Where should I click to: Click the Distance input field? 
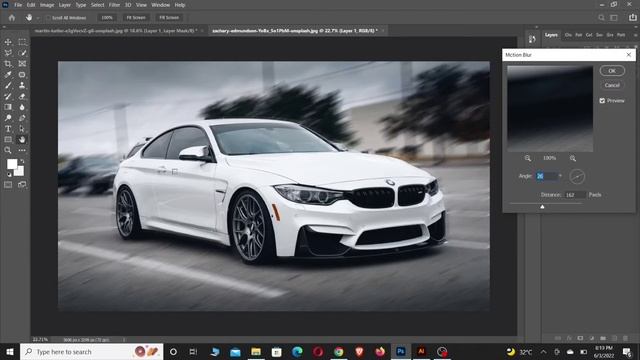click(575, 195)
